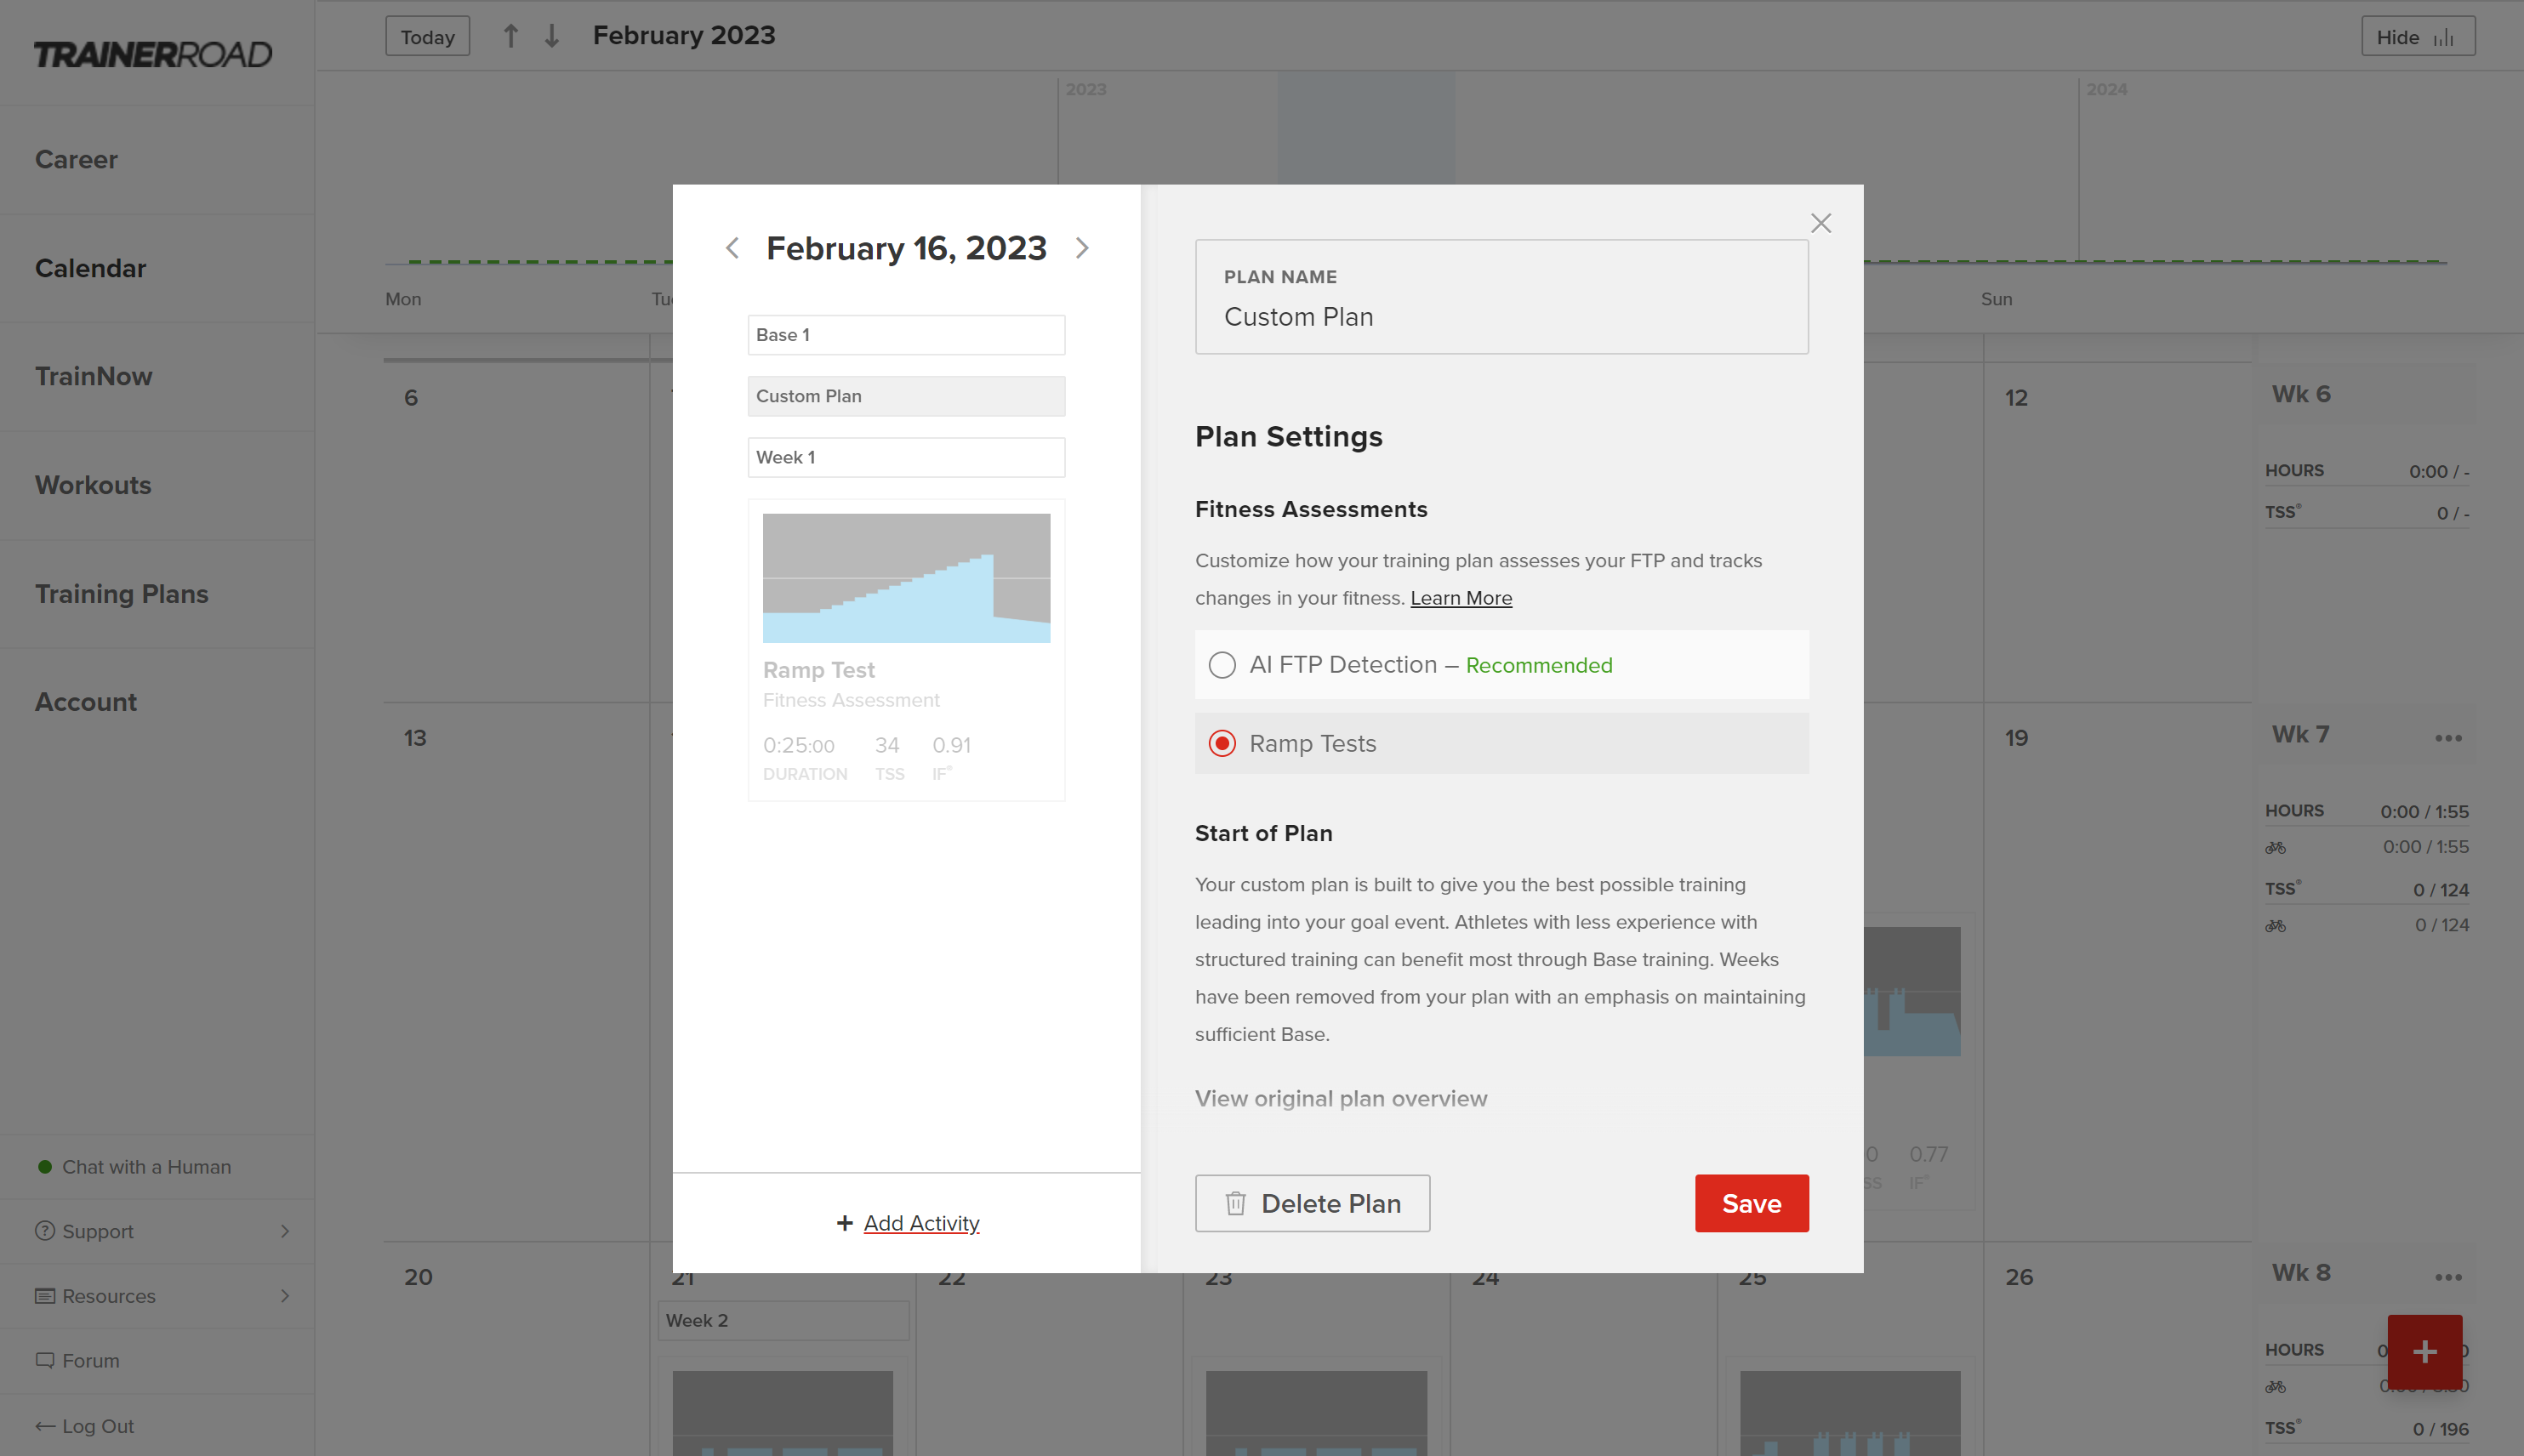The image size is (2524, 1456).
Task: Go to previous day in dialog
Action: pos(732,248)
